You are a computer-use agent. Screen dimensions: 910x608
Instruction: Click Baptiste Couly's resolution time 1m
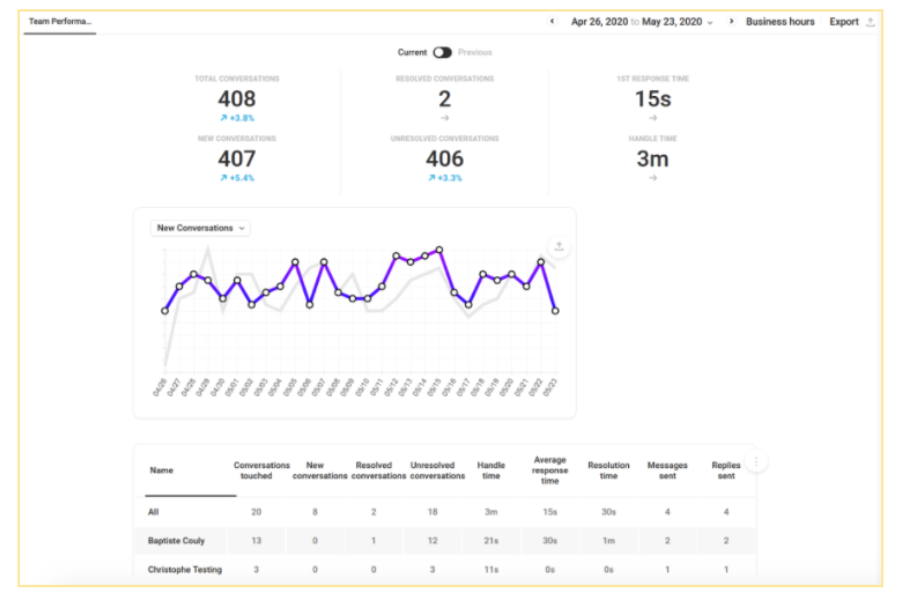[608, 541]
